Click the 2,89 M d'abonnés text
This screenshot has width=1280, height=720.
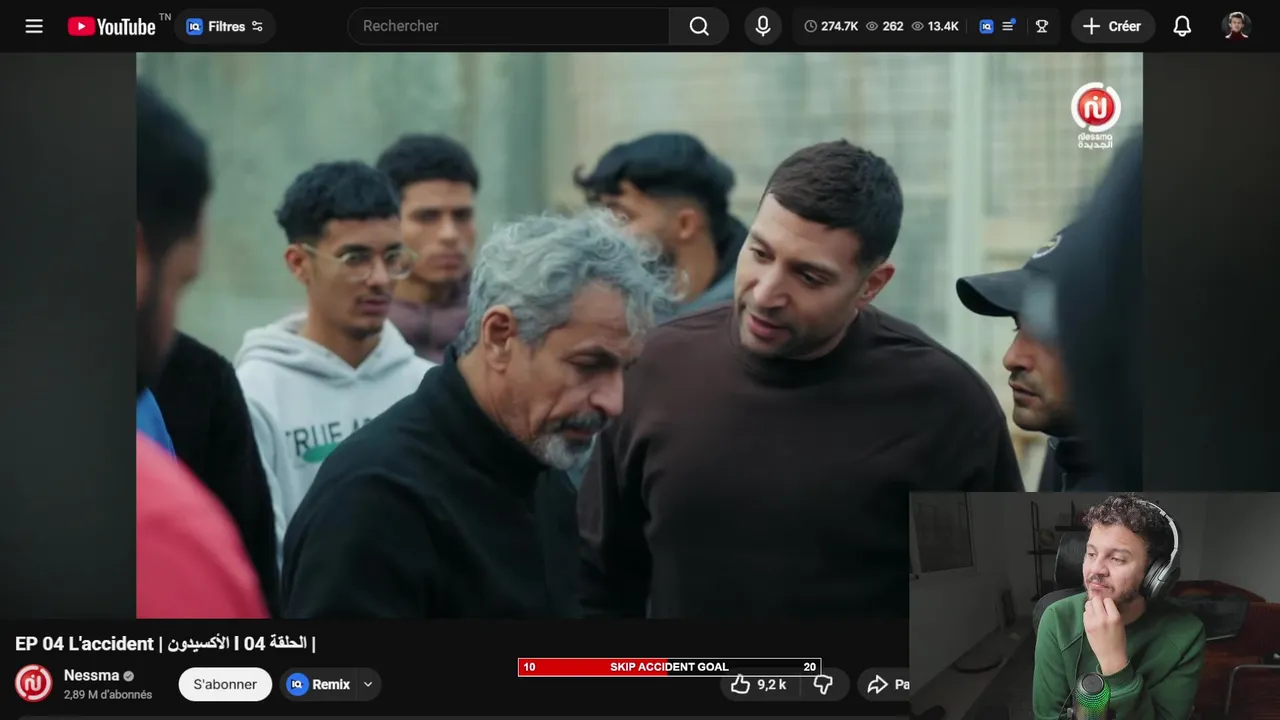point(108,695)
